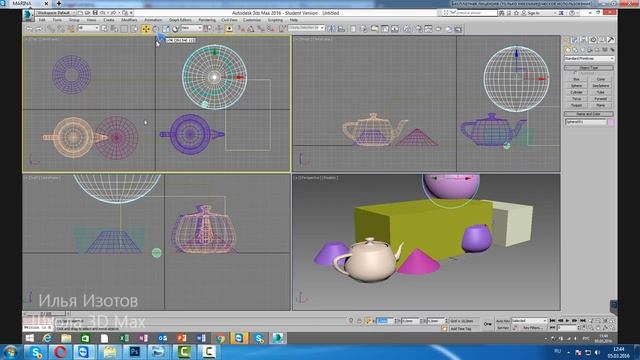Open the Select by Name dialog icon
Screen dimensions: 640x360
click(x=113, y=29)
